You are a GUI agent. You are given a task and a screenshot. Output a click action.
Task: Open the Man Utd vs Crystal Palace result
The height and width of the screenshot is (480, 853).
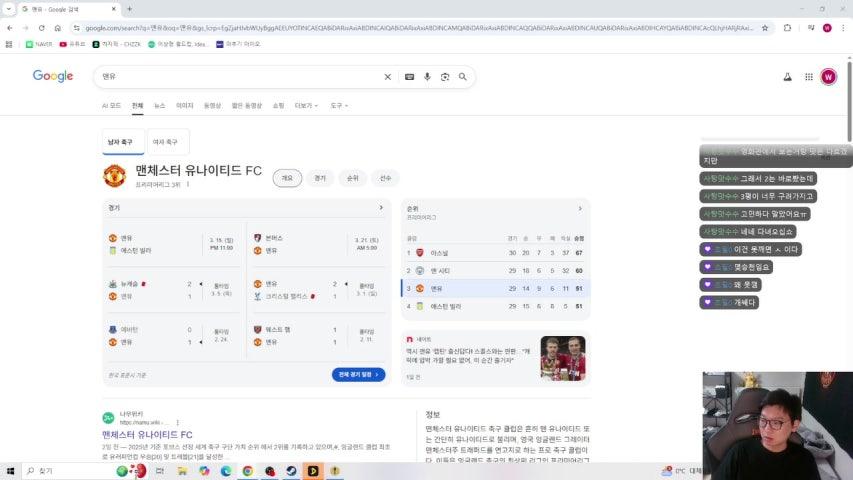tap(318, 290)
